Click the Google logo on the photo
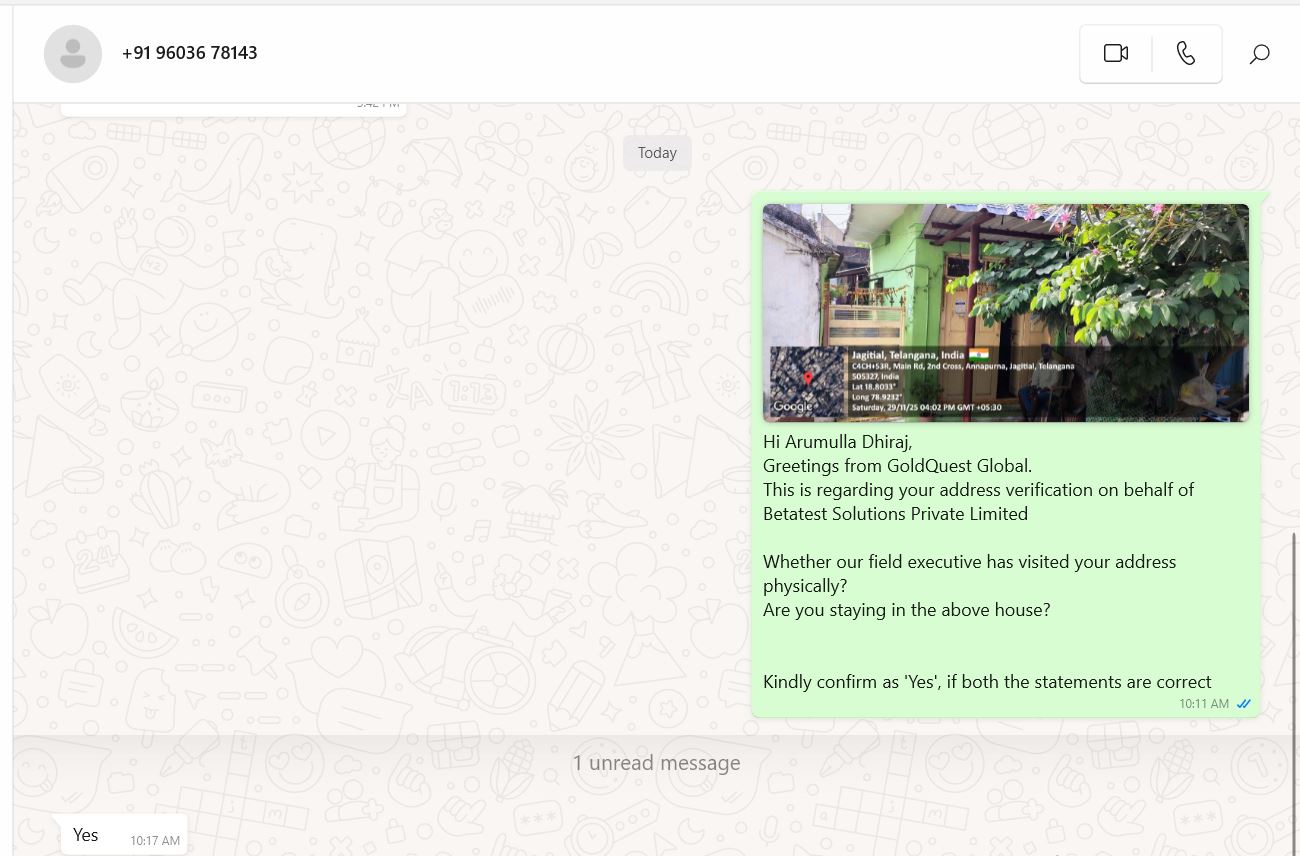 [x=793, y=407]
